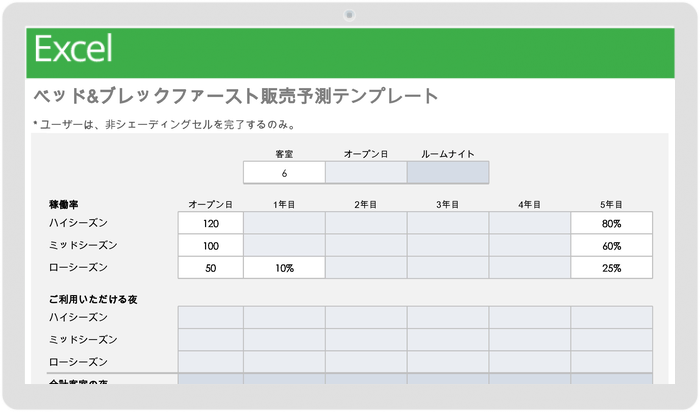Click the 5年目 column header
The width and height of the screenshot is (700, 412).
point(611,204)
